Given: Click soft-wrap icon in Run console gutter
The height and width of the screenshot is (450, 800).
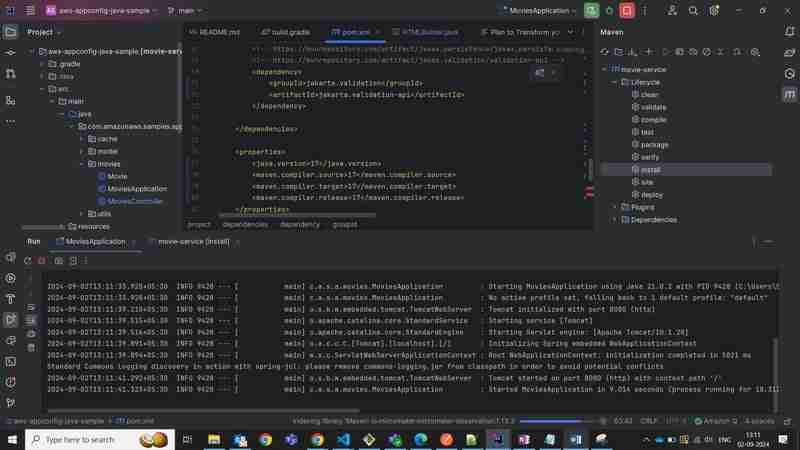Looking at the screenshot, I should click(x=31, y=308).
